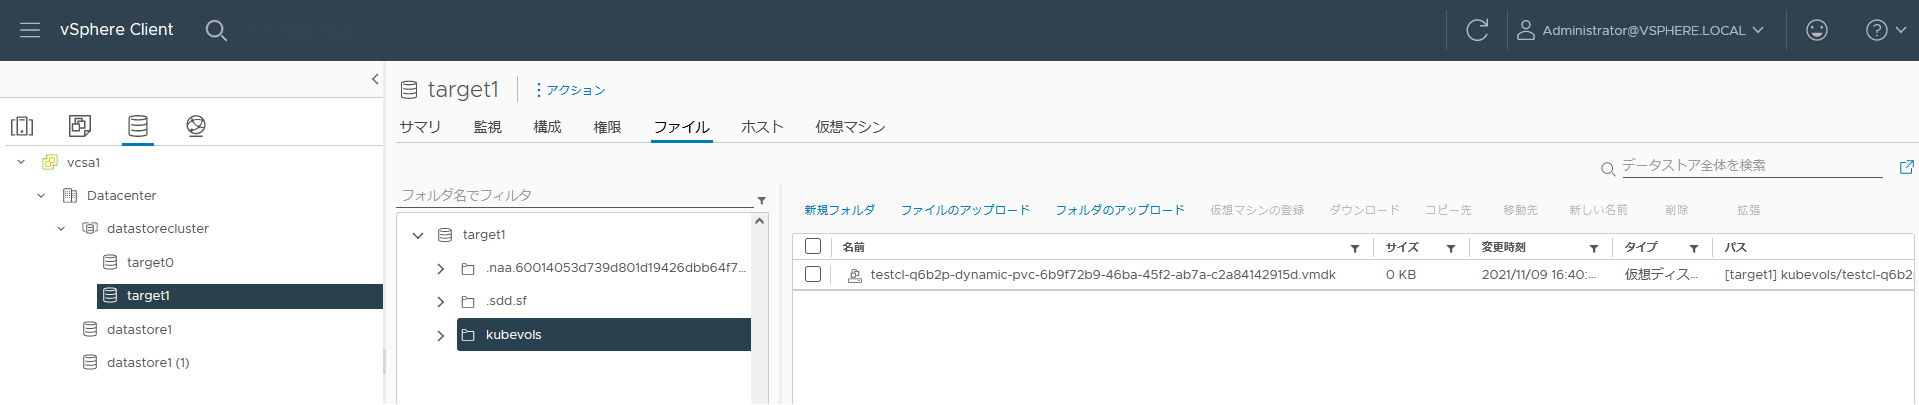Switch to the 構成 tab

point(547,127)
